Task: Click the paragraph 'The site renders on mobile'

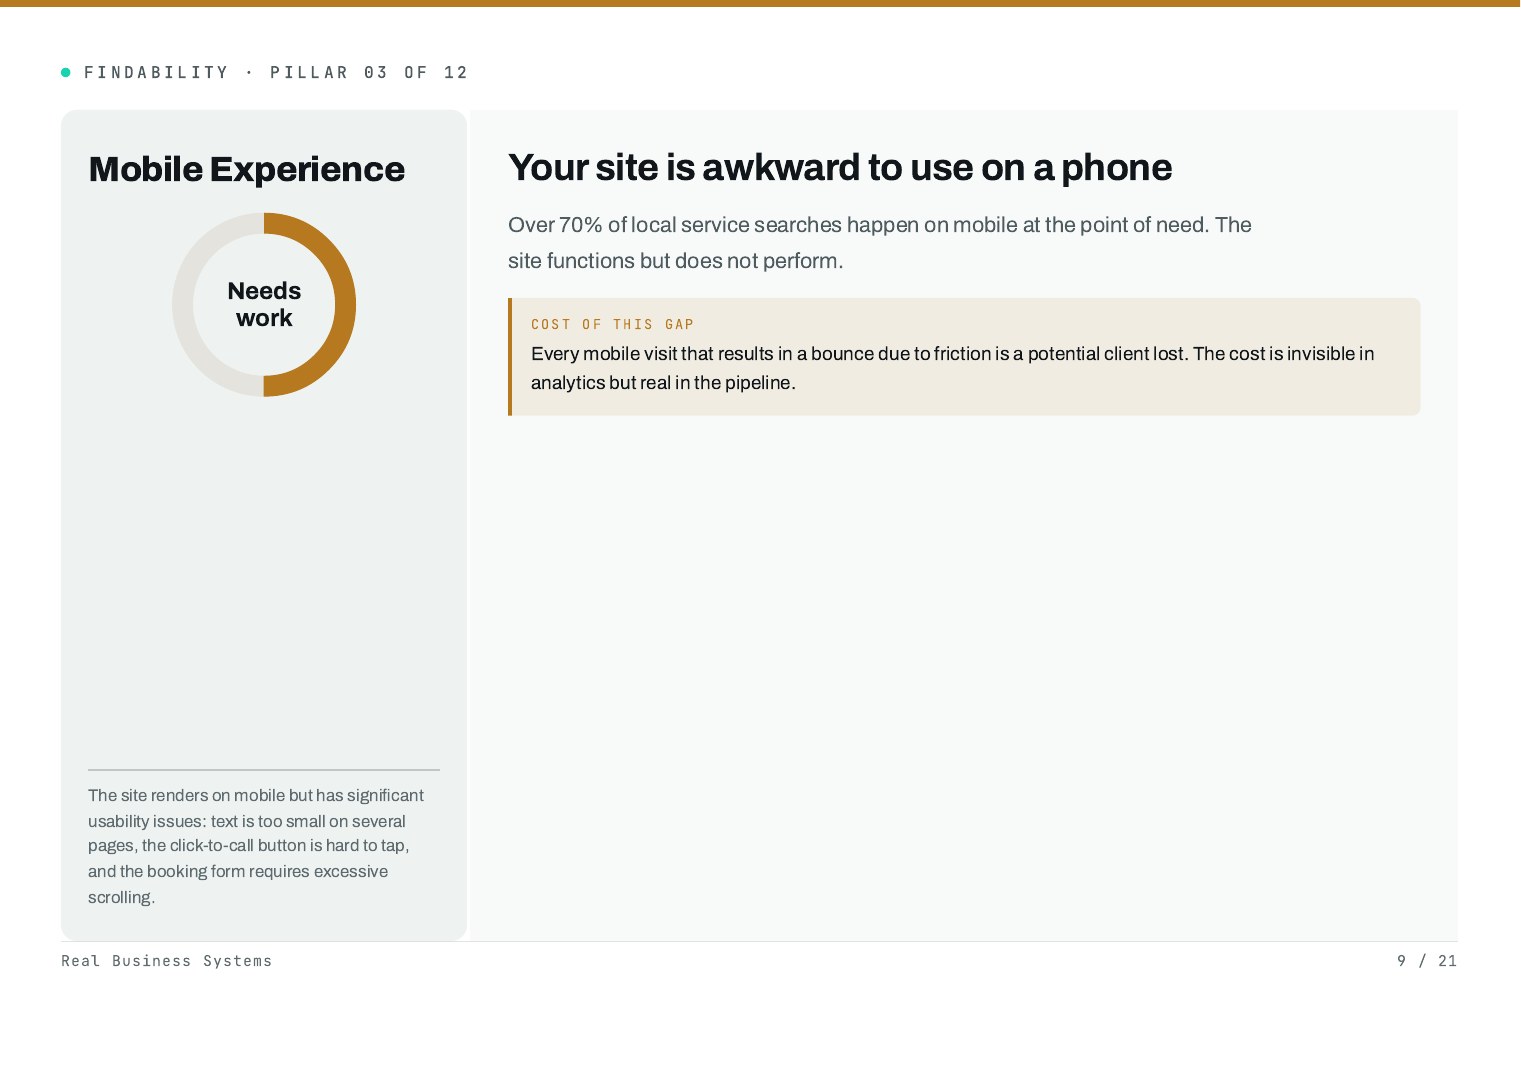Action: [256, 846]
